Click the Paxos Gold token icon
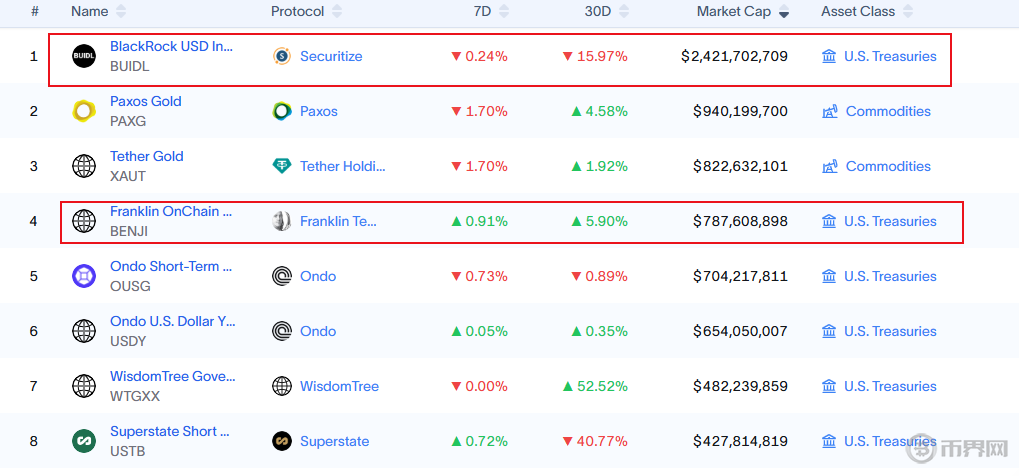This screenshot has width=1019, height=476. 84,111
